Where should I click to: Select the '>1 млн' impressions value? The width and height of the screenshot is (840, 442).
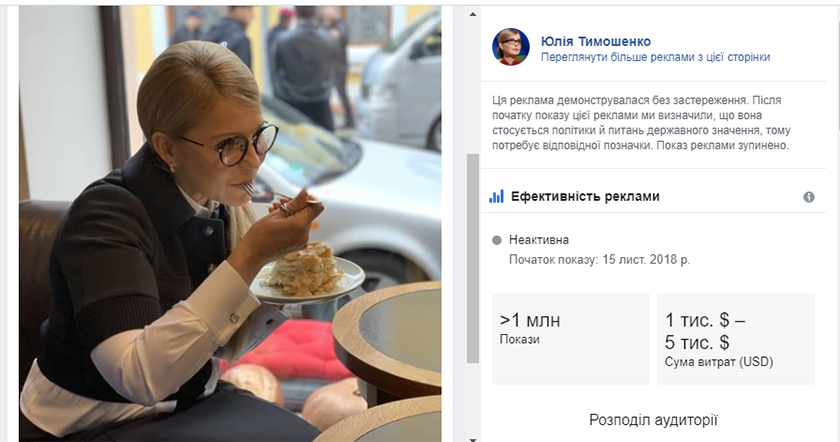pos(530,320)
